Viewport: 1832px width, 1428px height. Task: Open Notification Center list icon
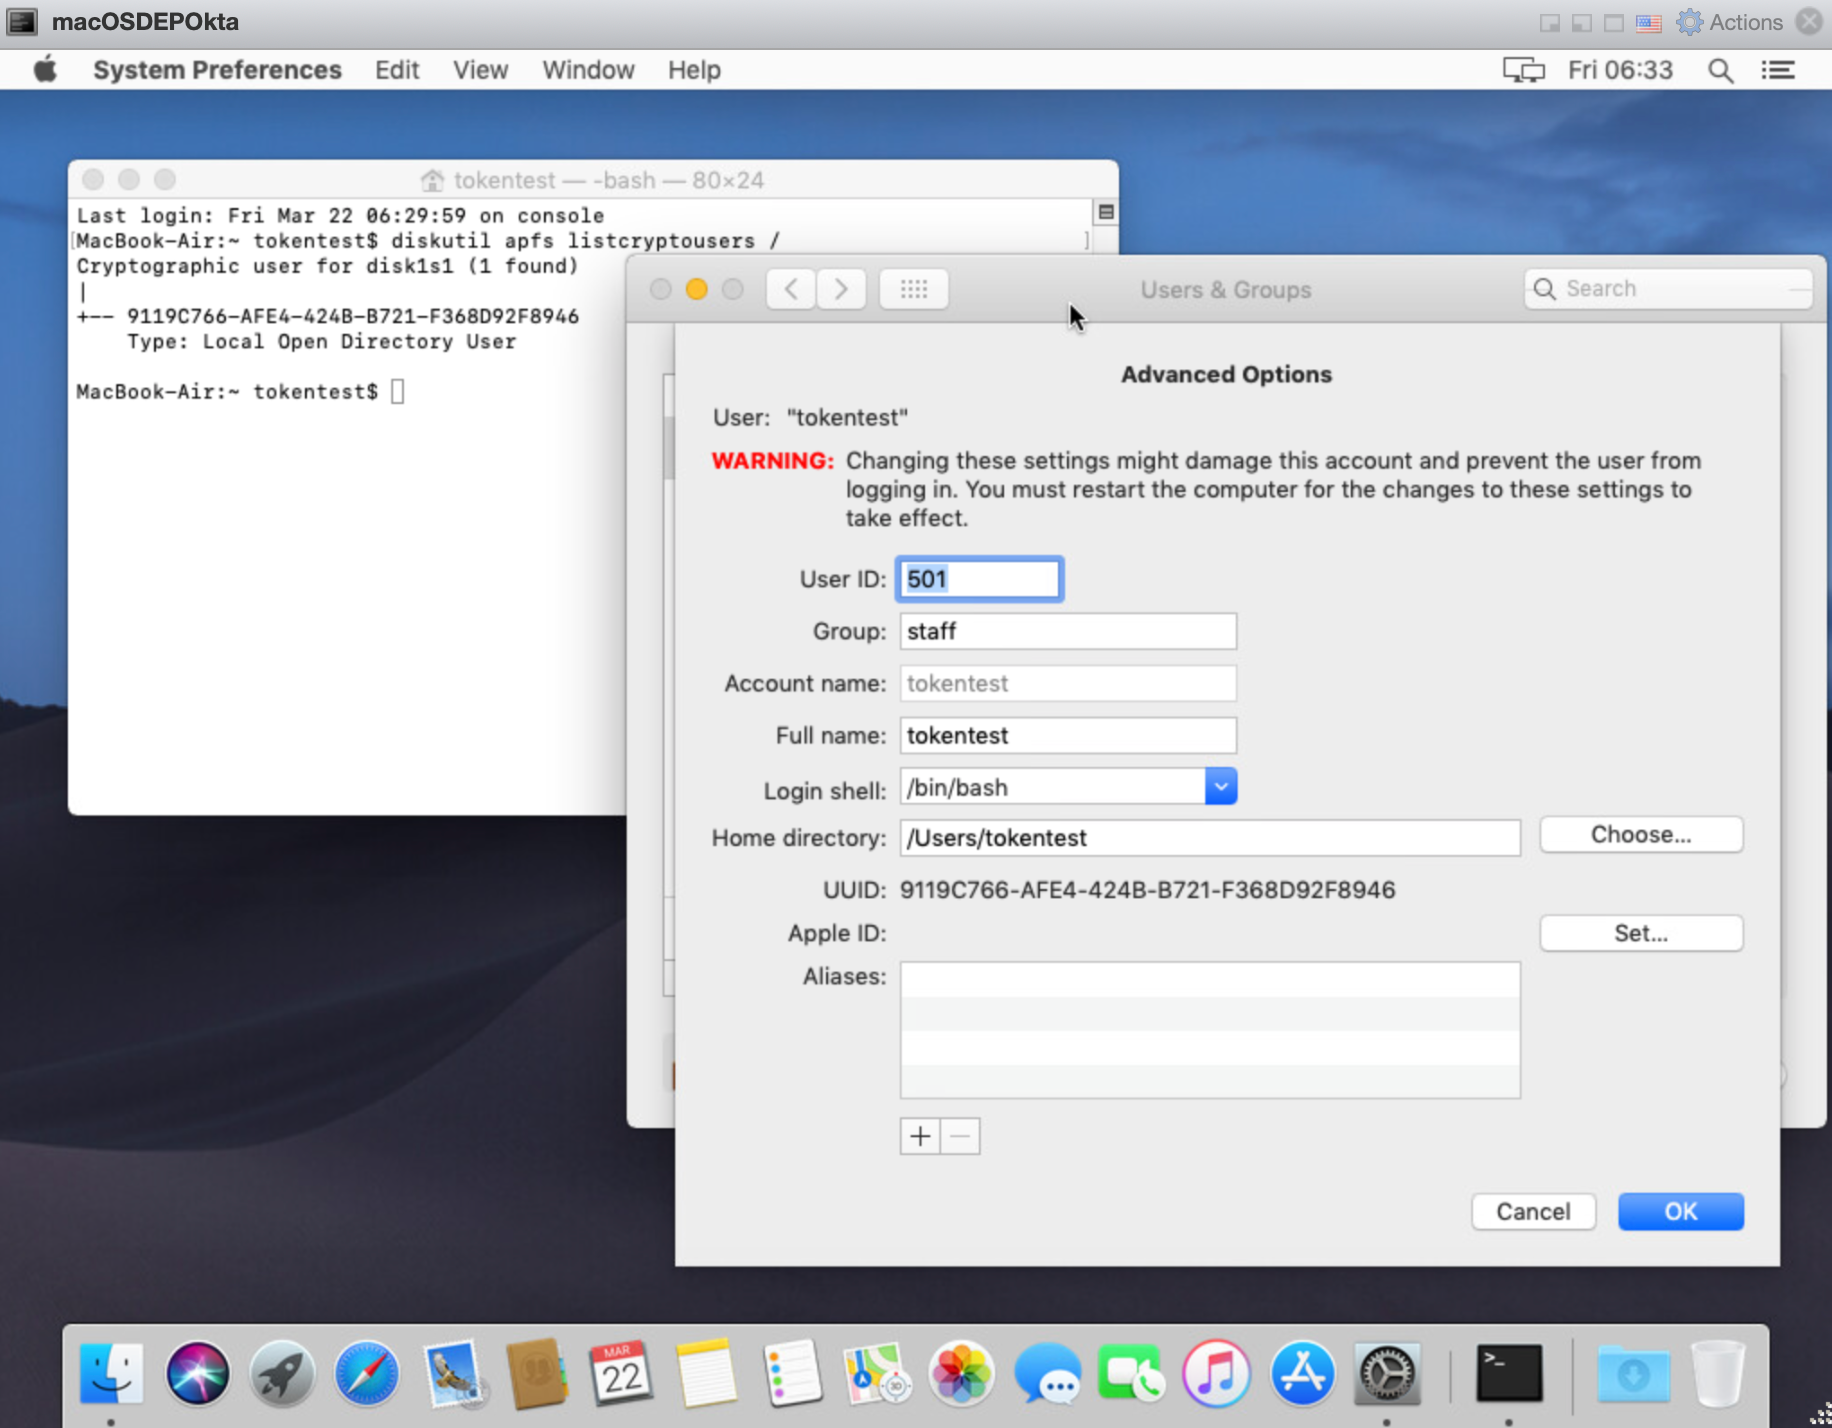[x=1778, y=70]
